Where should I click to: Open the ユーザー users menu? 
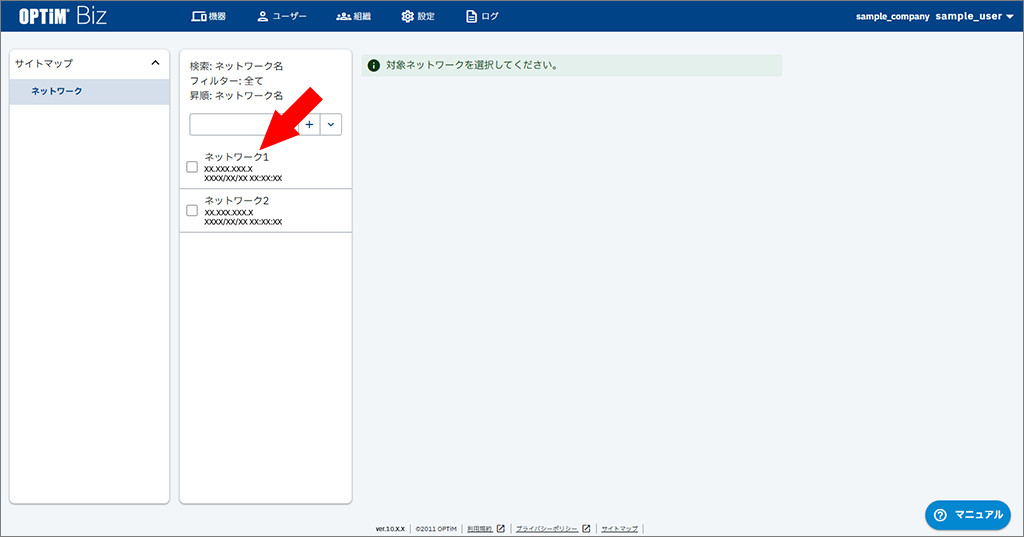point(281,16)
